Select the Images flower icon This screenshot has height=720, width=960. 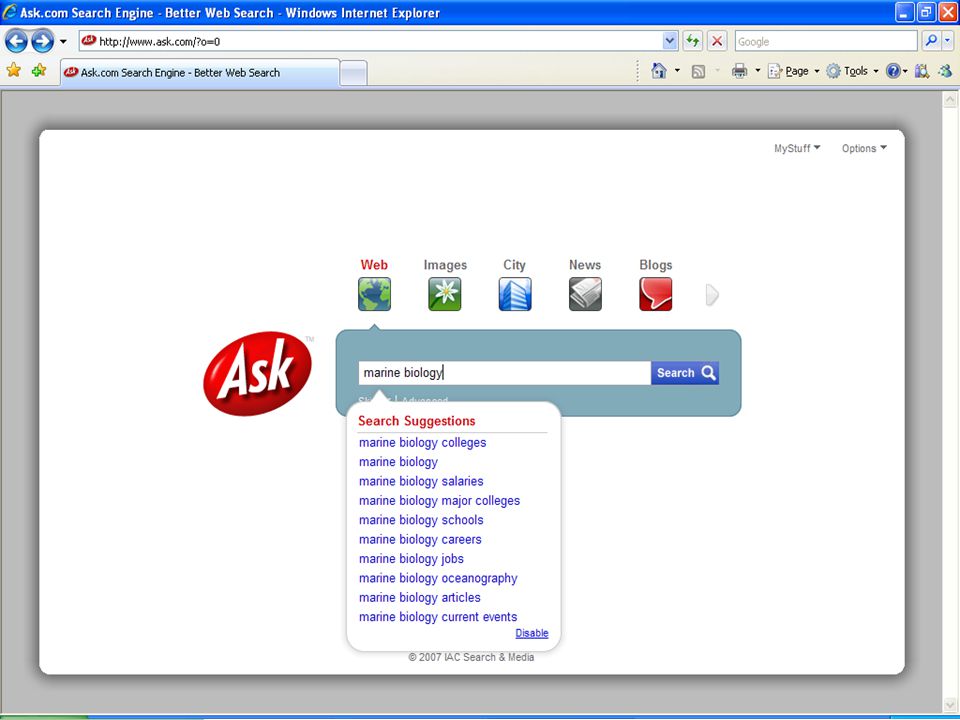pos(444,294)
